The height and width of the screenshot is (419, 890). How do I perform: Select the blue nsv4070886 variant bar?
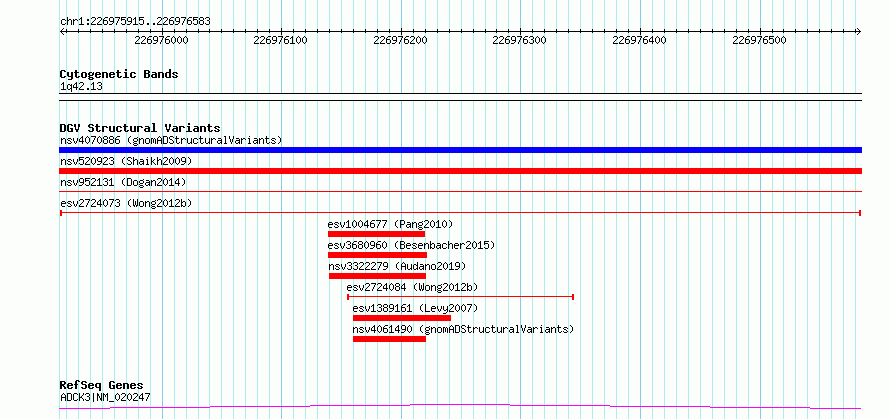[460, 150]
